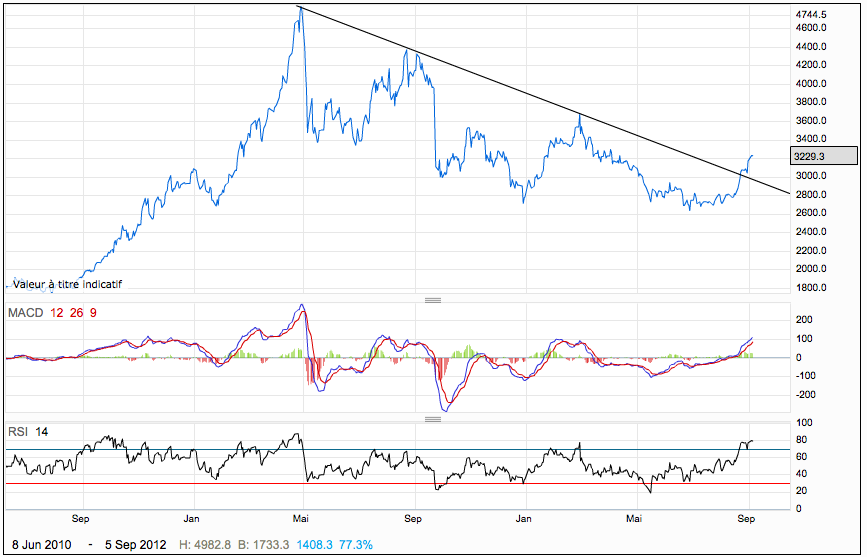Click the 60 label on RSI axis
The width and height of the screenshot is (867, 557).
click(801, 457)
